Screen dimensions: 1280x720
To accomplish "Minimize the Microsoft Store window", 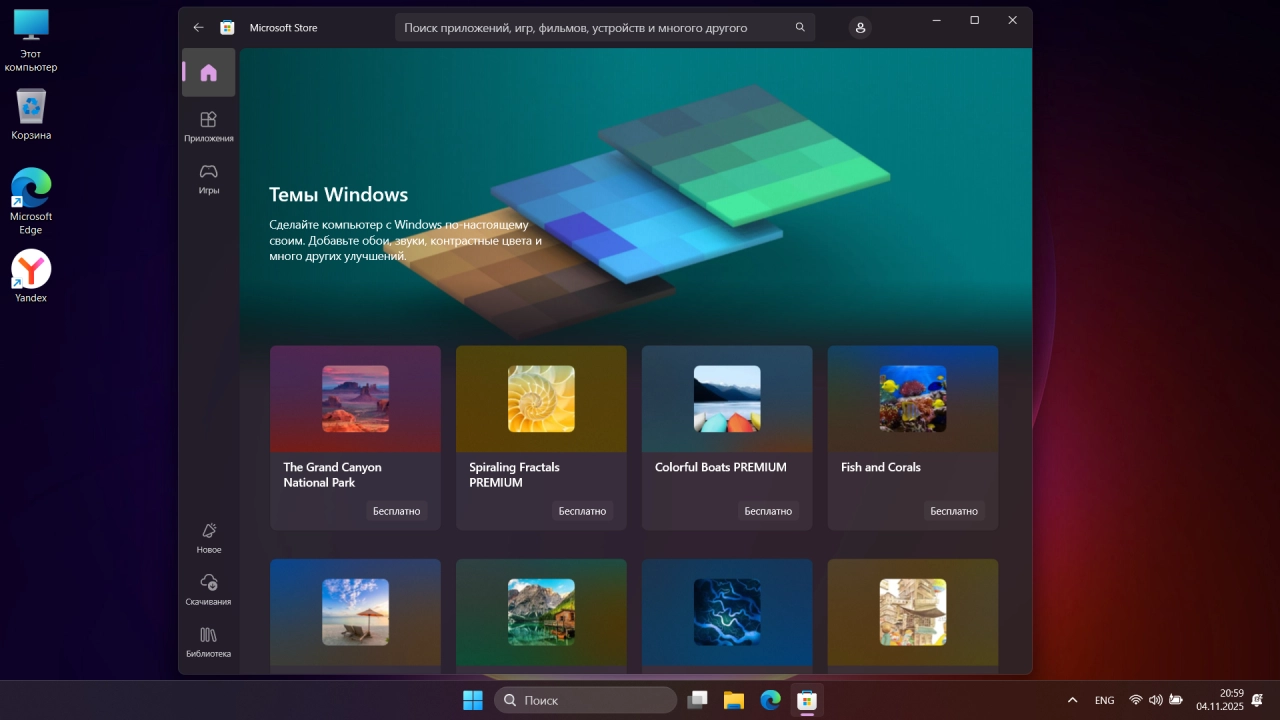I will click(937, 20).
